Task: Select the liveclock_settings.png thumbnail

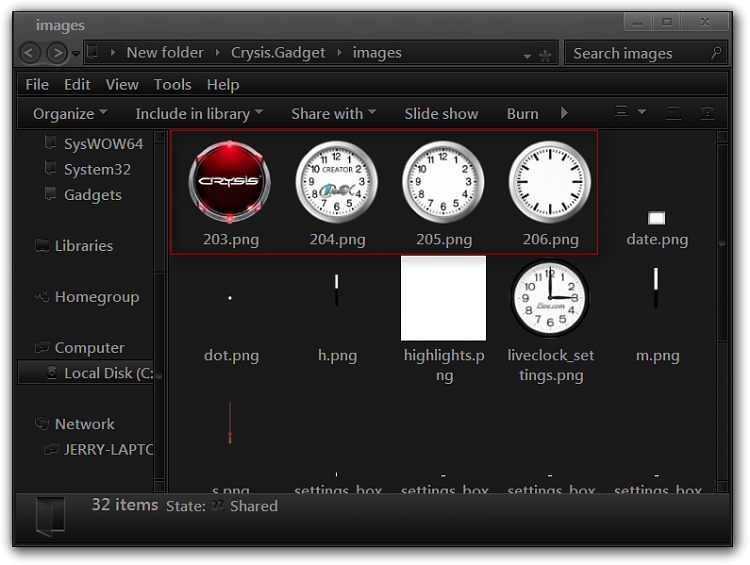Action: click(x=550, y=298)
